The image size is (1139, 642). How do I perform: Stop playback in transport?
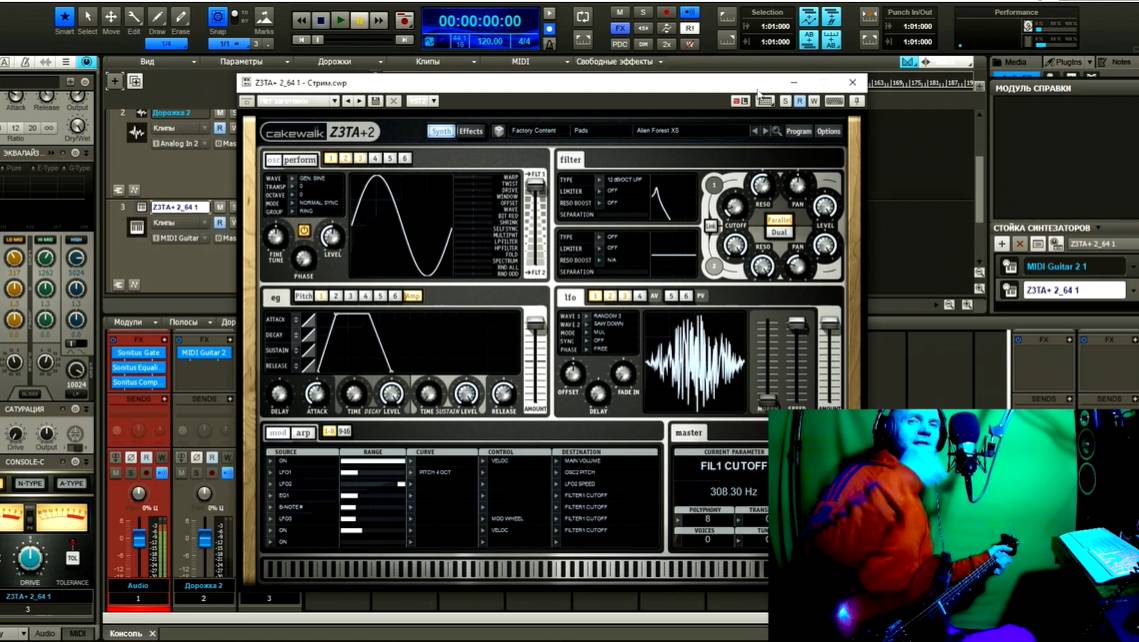[320, 20]
